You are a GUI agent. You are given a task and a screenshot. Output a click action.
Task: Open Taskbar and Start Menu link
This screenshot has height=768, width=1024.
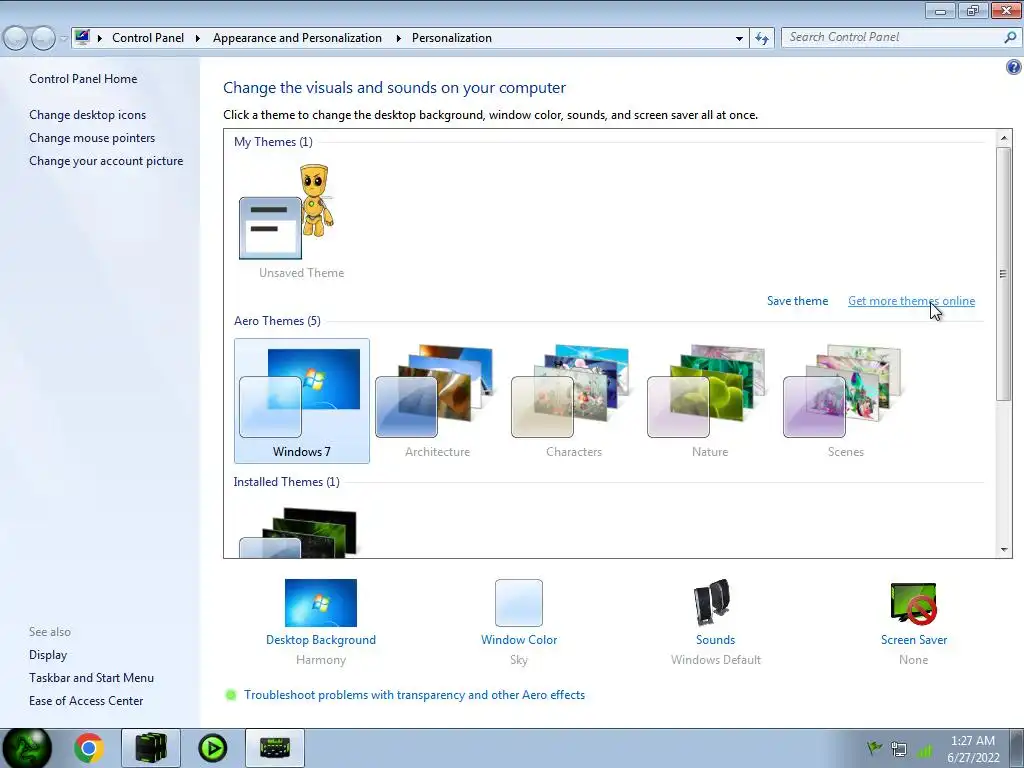[91, 678]
